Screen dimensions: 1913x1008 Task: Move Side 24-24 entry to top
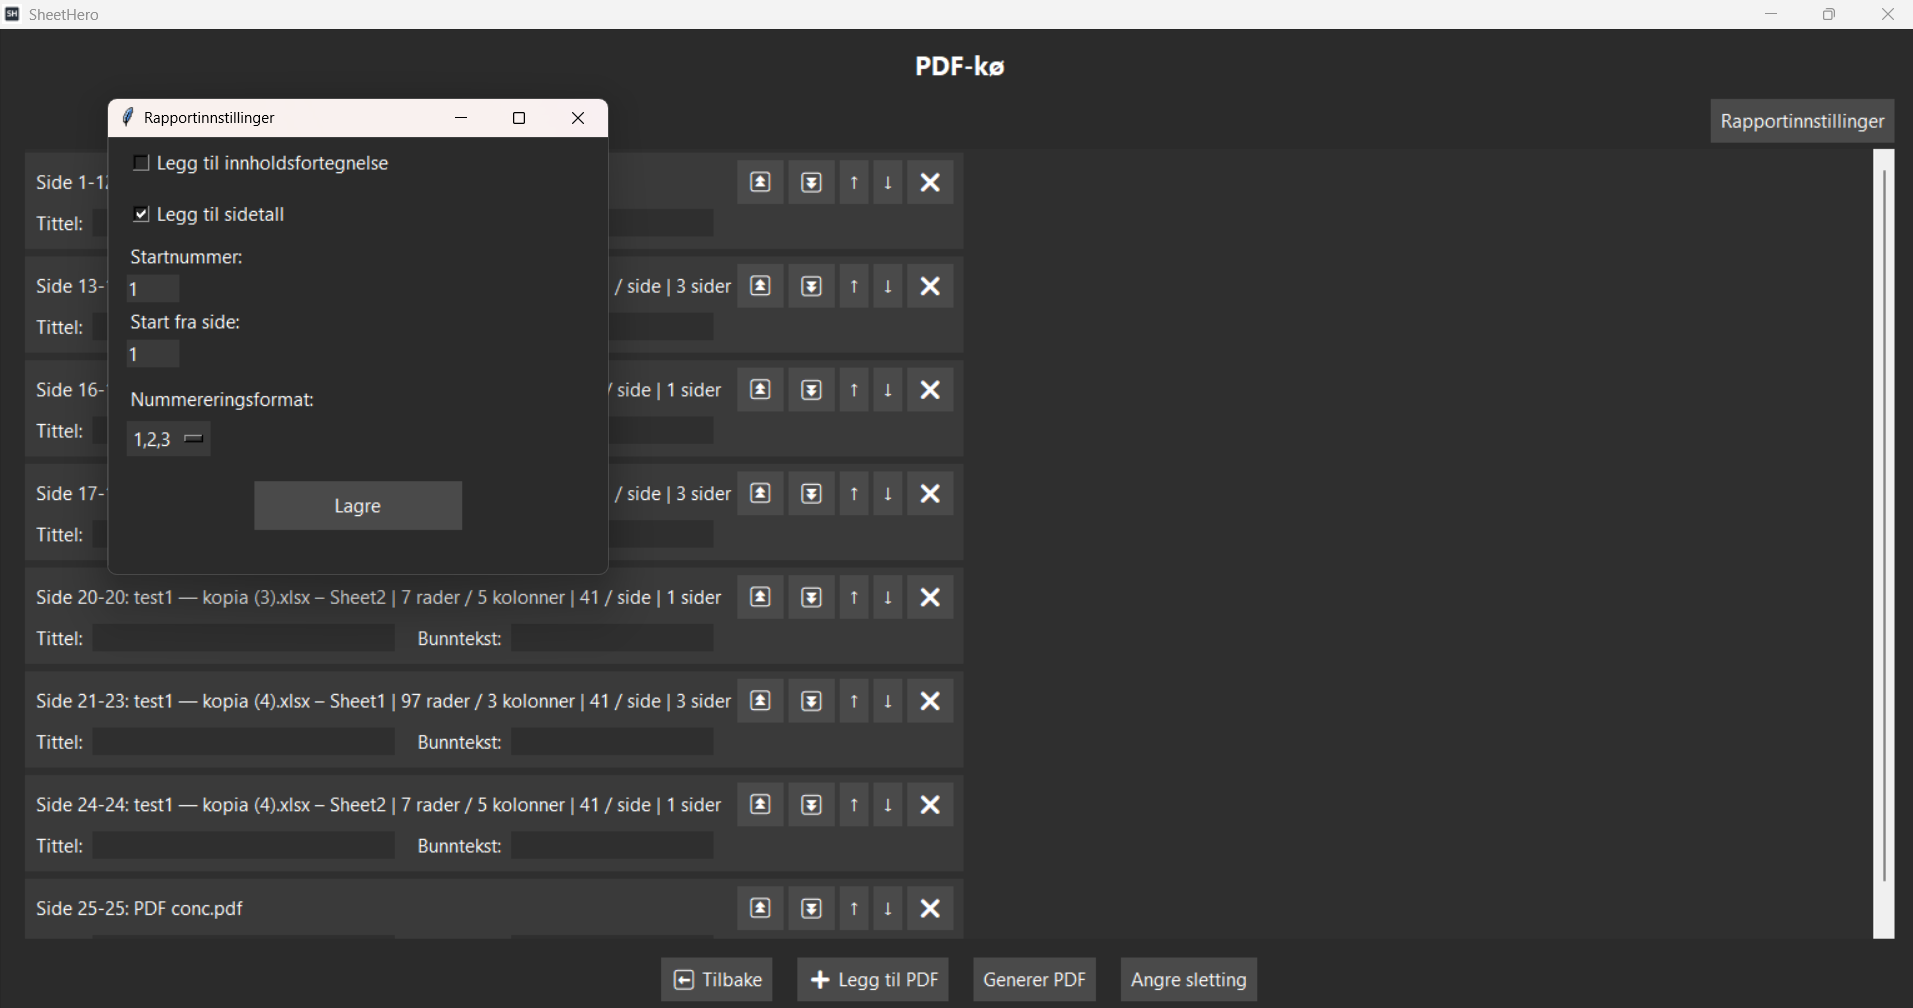(760, 805)
